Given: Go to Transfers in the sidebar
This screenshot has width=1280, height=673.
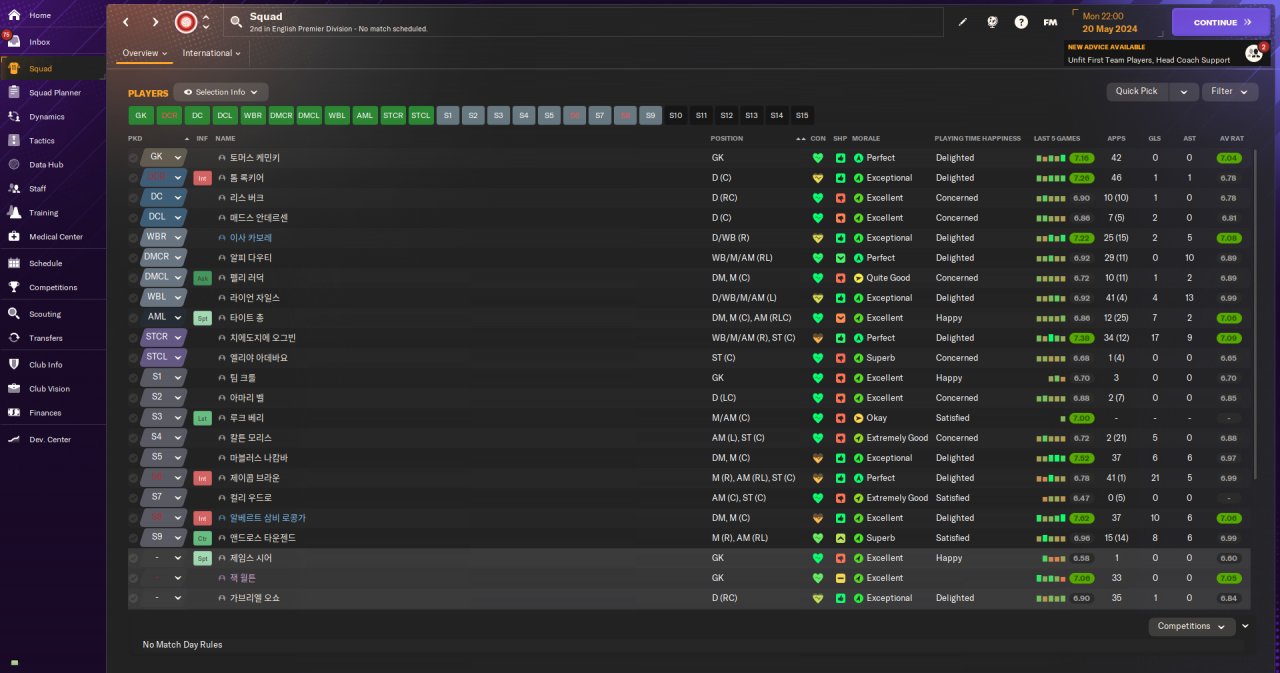Looking at the screenshot, I should pyautogui.click(x=45, y=338).
